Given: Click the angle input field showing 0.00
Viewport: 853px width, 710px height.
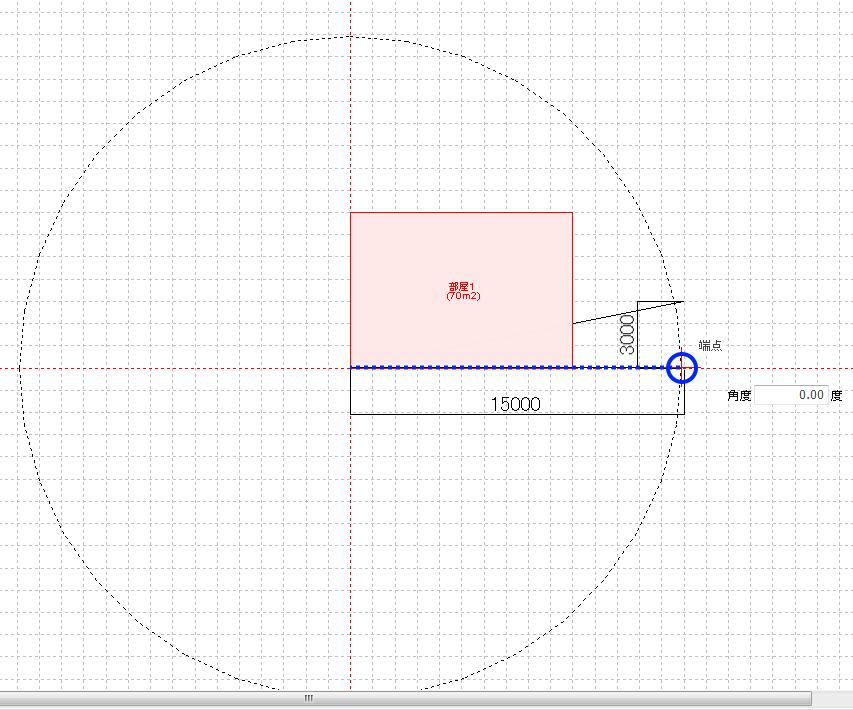Looking at the screenshot, I should point(791,395).
